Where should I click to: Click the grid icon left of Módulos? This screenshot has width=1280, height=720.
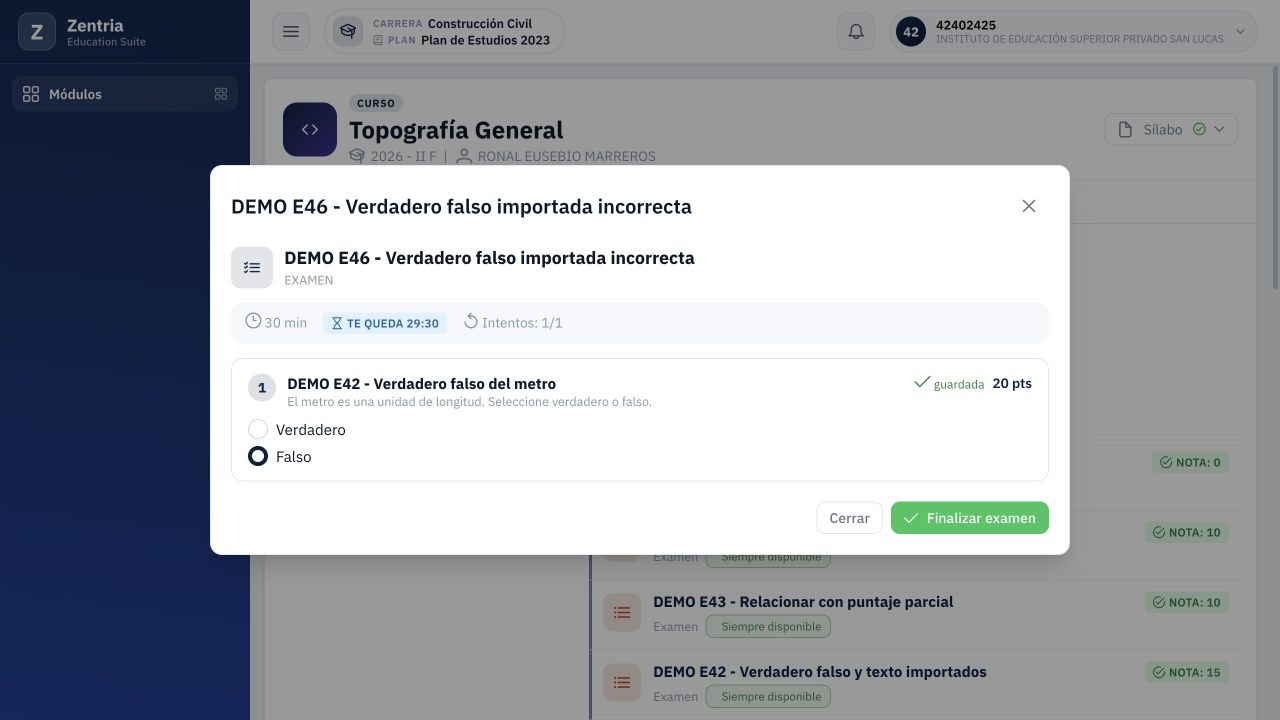click(x=31, y=94)
